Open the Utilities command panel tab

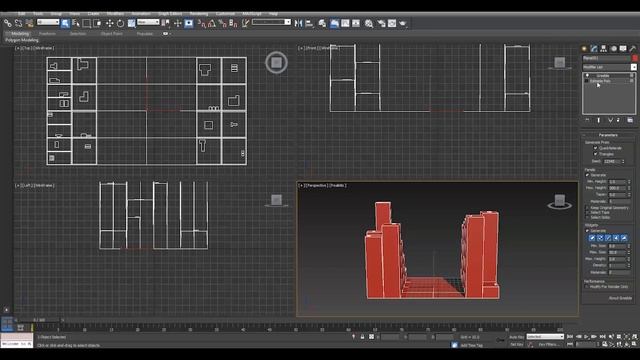[633, 49]
